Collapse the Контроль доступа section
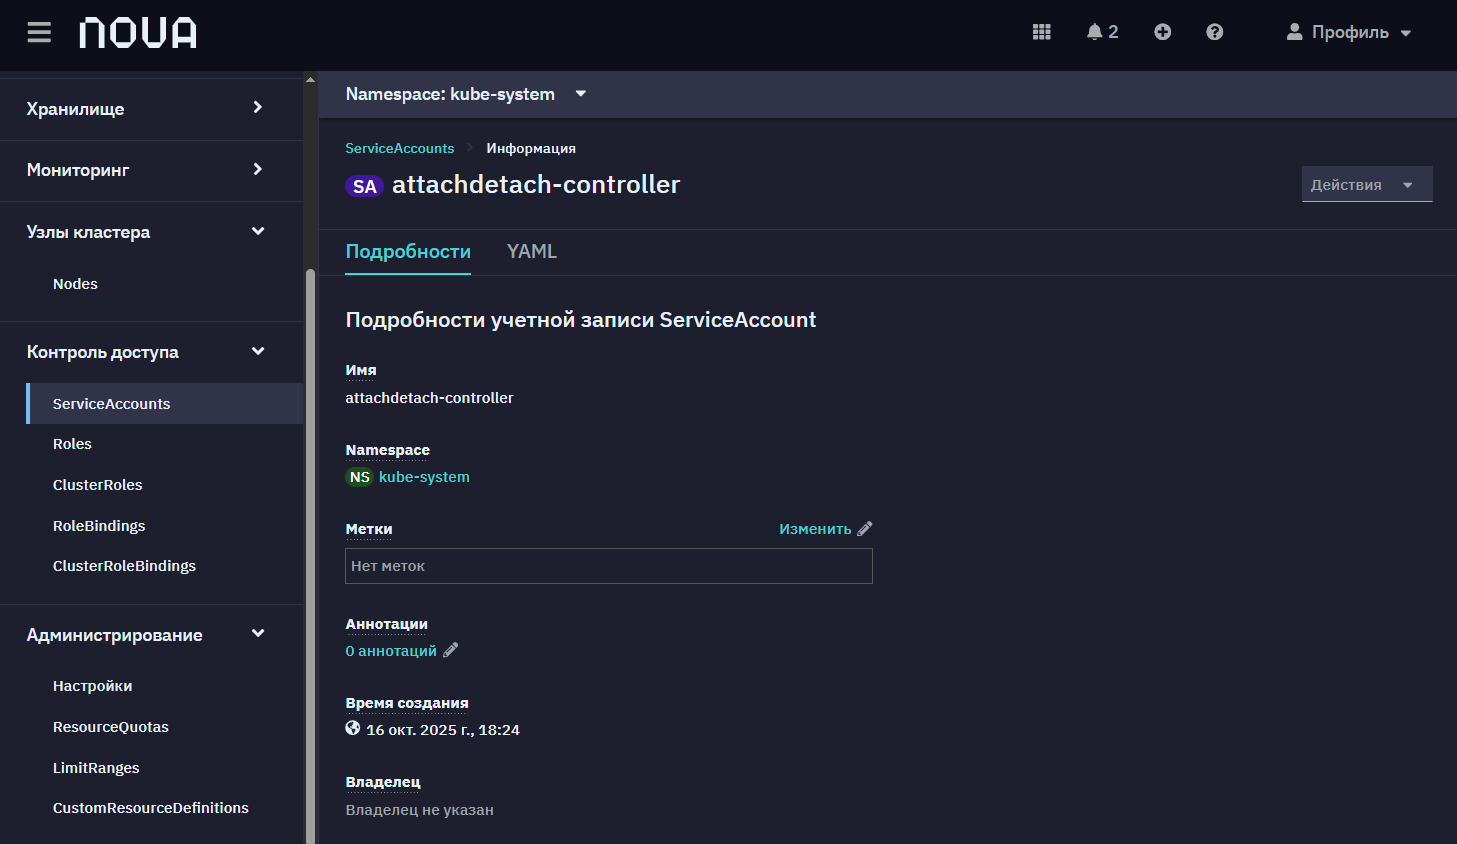 tap(151, 352)
